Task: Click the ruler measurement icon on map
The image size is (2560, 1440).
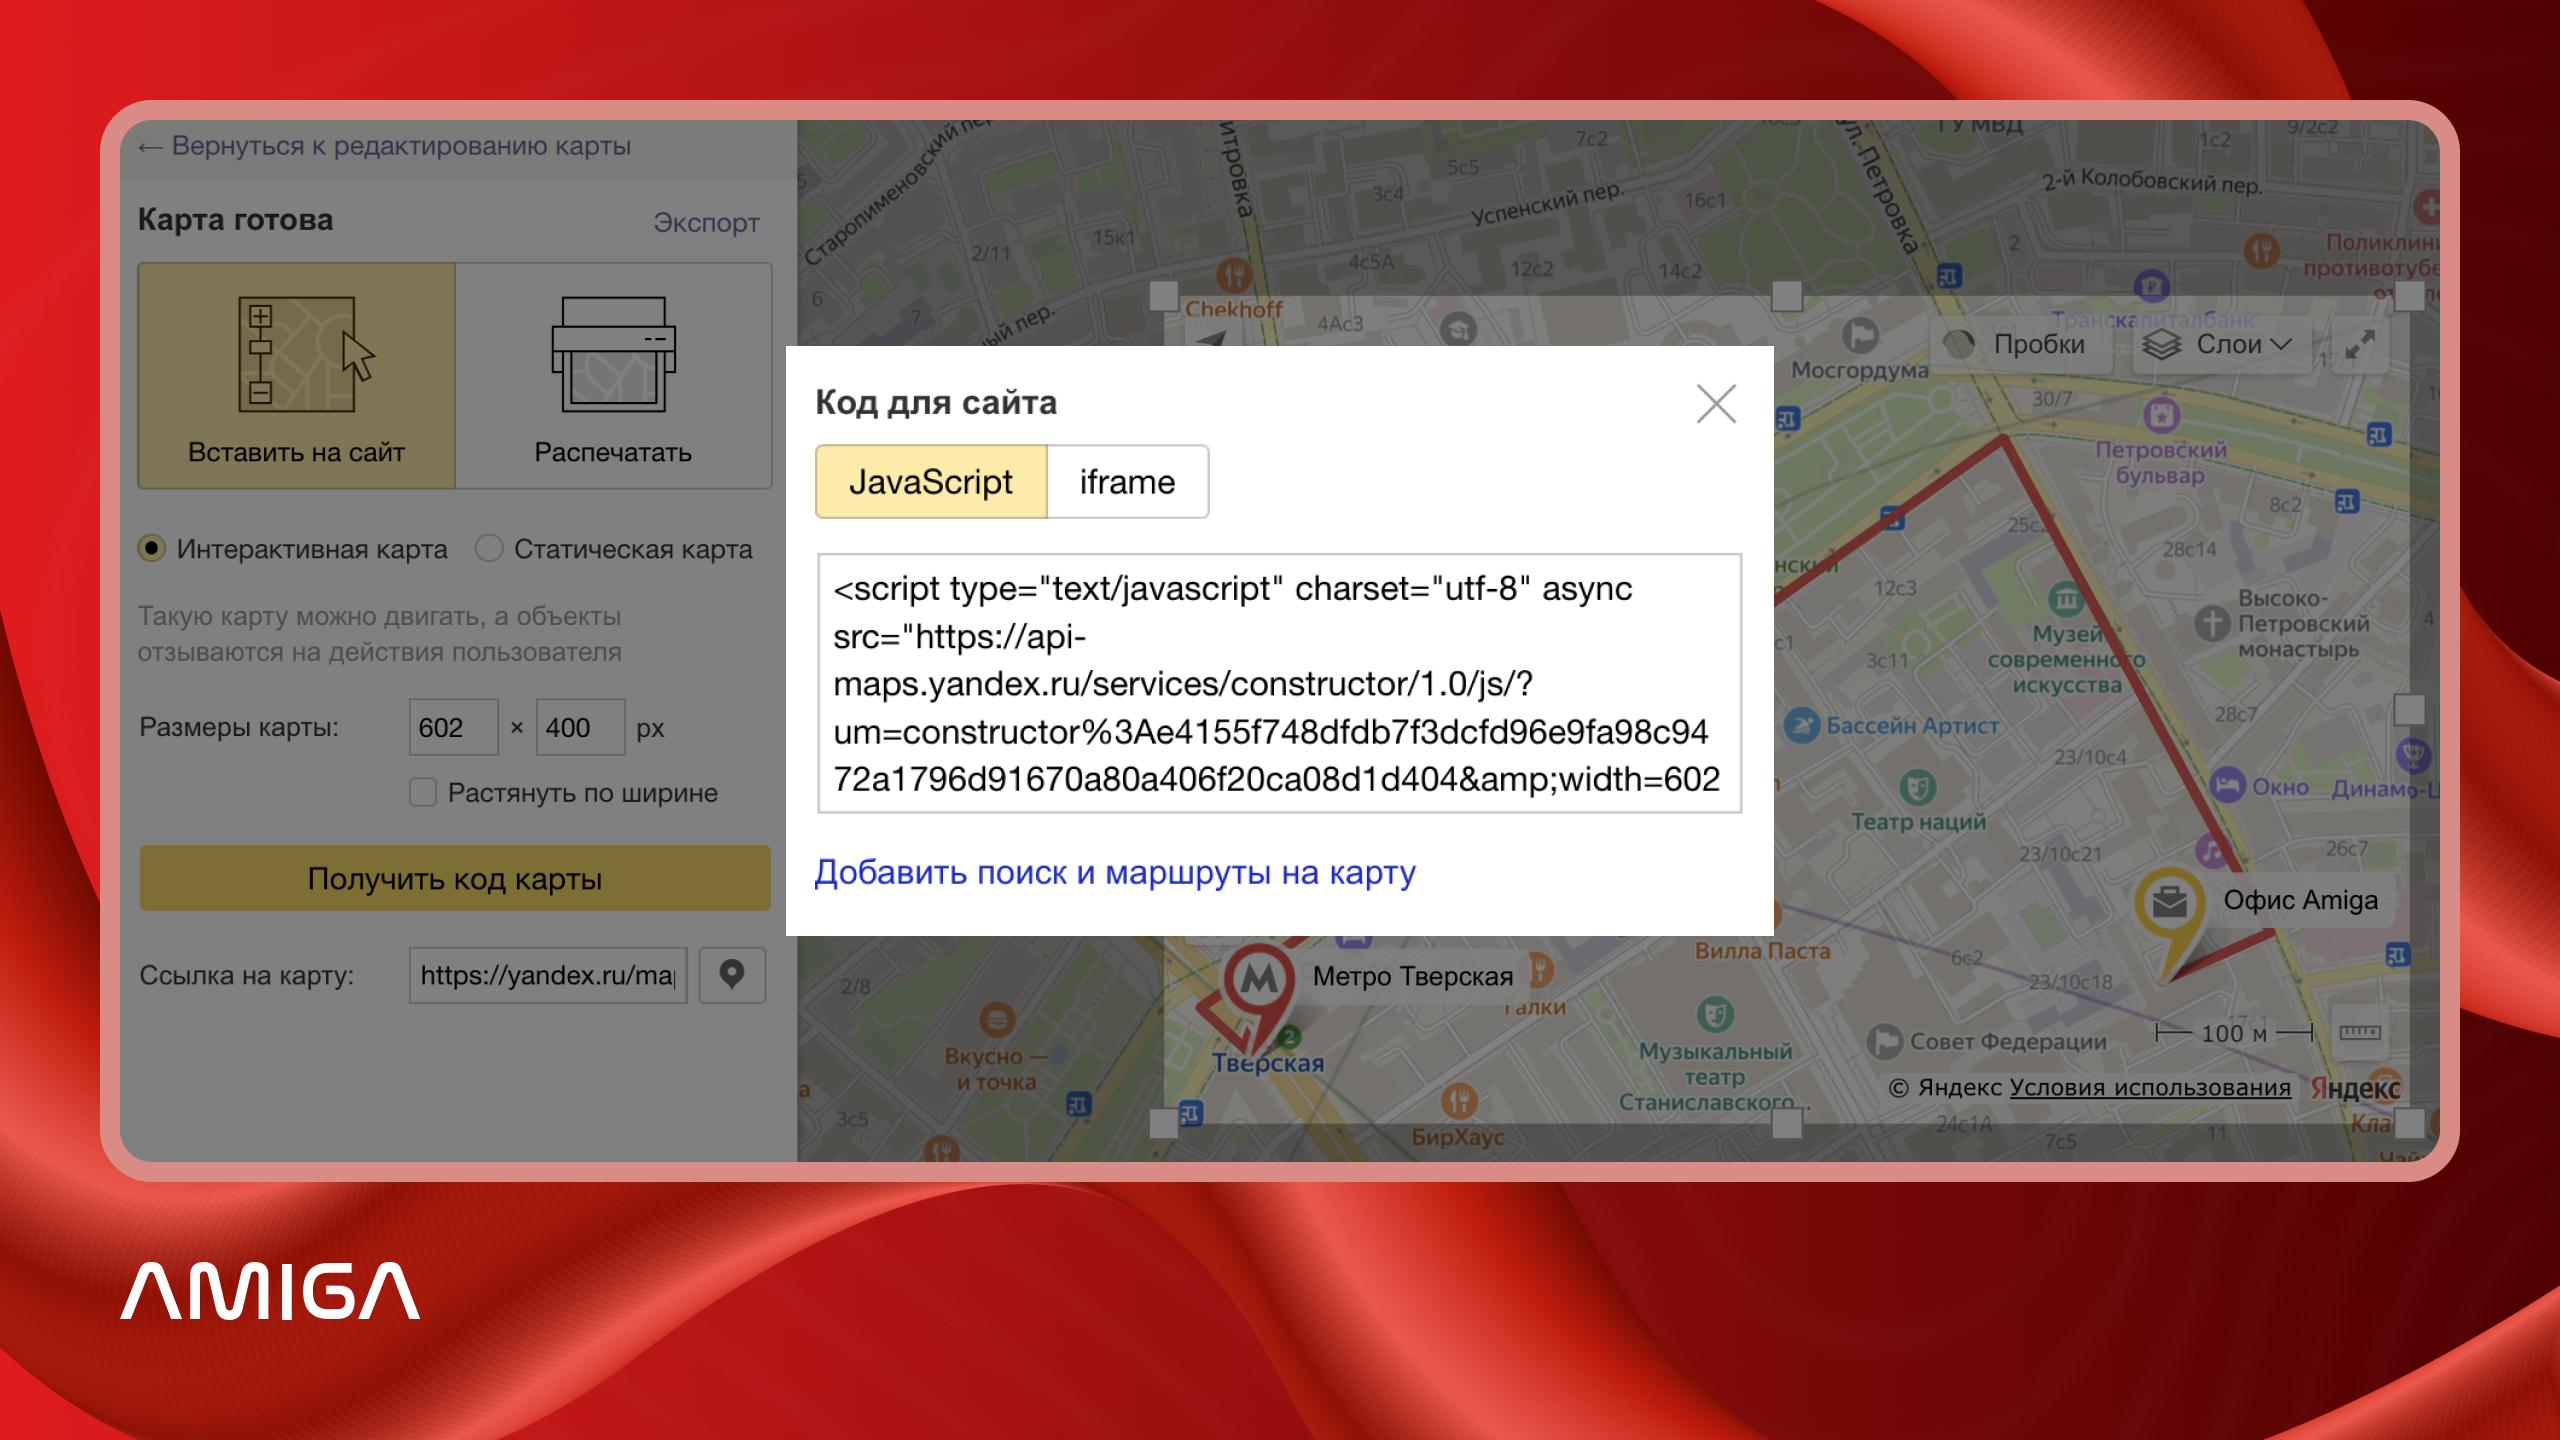Action: [2359, 1033]
